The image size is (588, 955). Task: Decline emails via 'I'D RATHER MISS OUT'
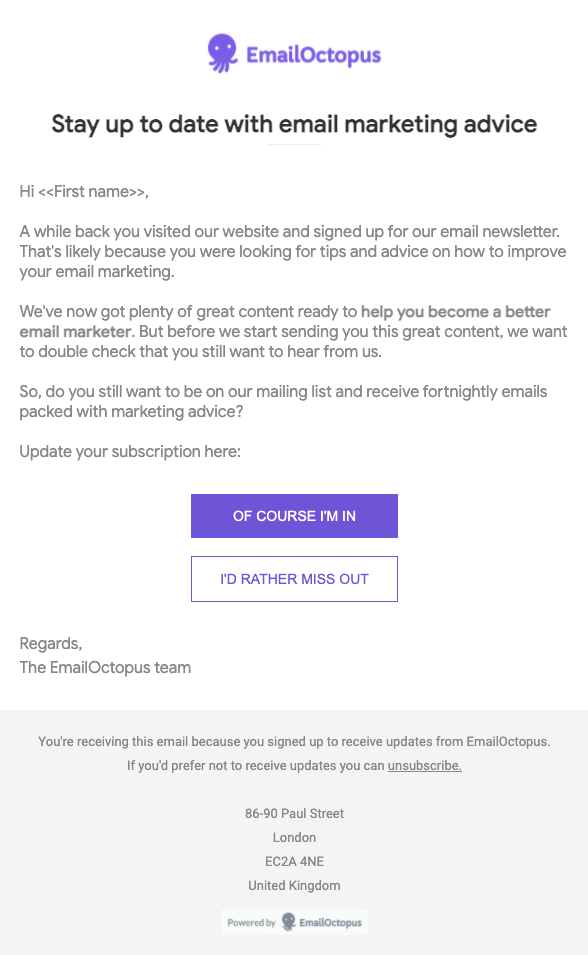tap(294, 578)
